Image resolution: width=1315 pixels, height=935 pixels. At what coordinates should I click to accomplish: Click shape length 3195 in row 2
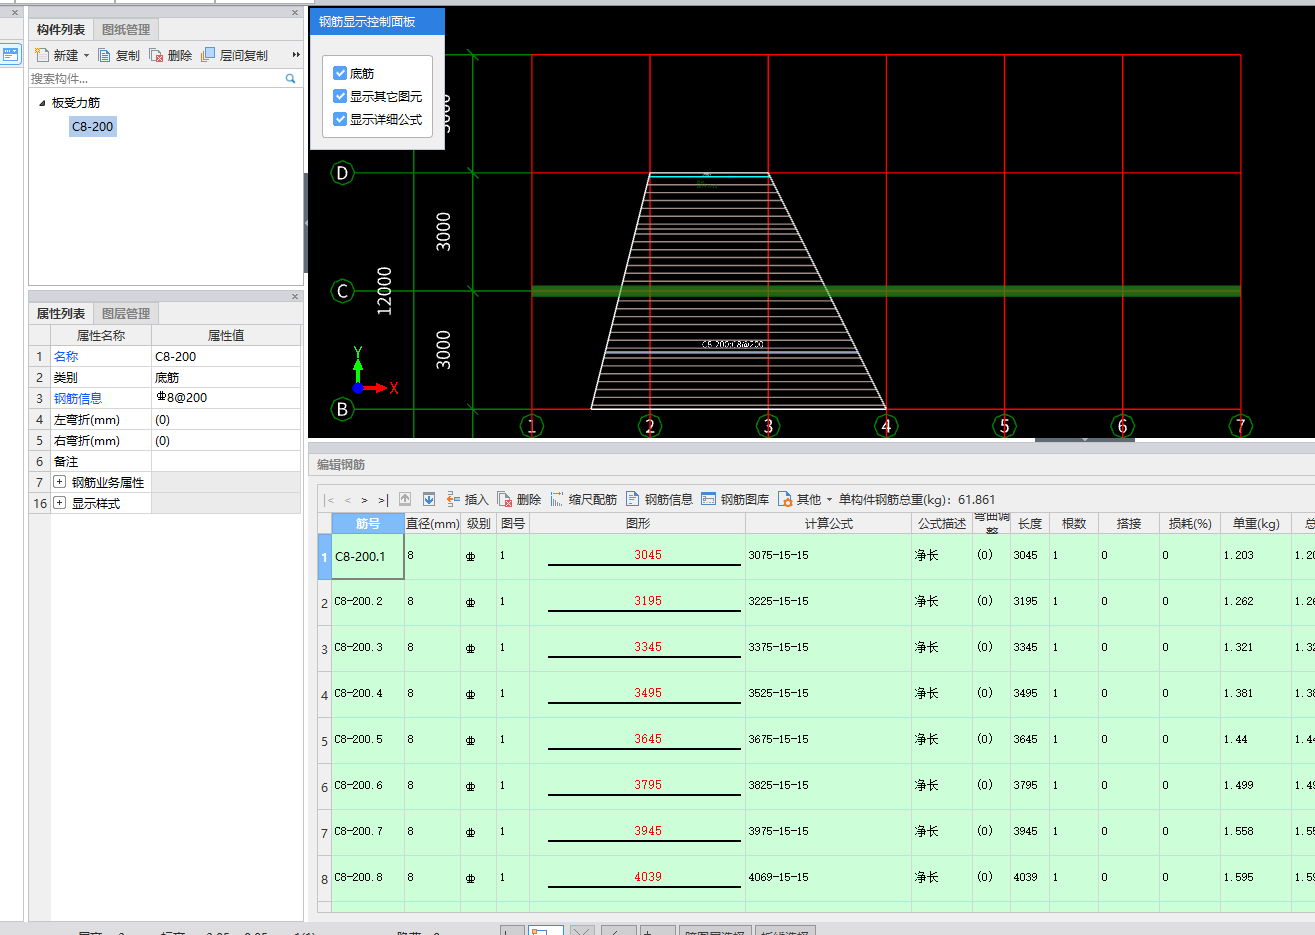tap(648, 601)
